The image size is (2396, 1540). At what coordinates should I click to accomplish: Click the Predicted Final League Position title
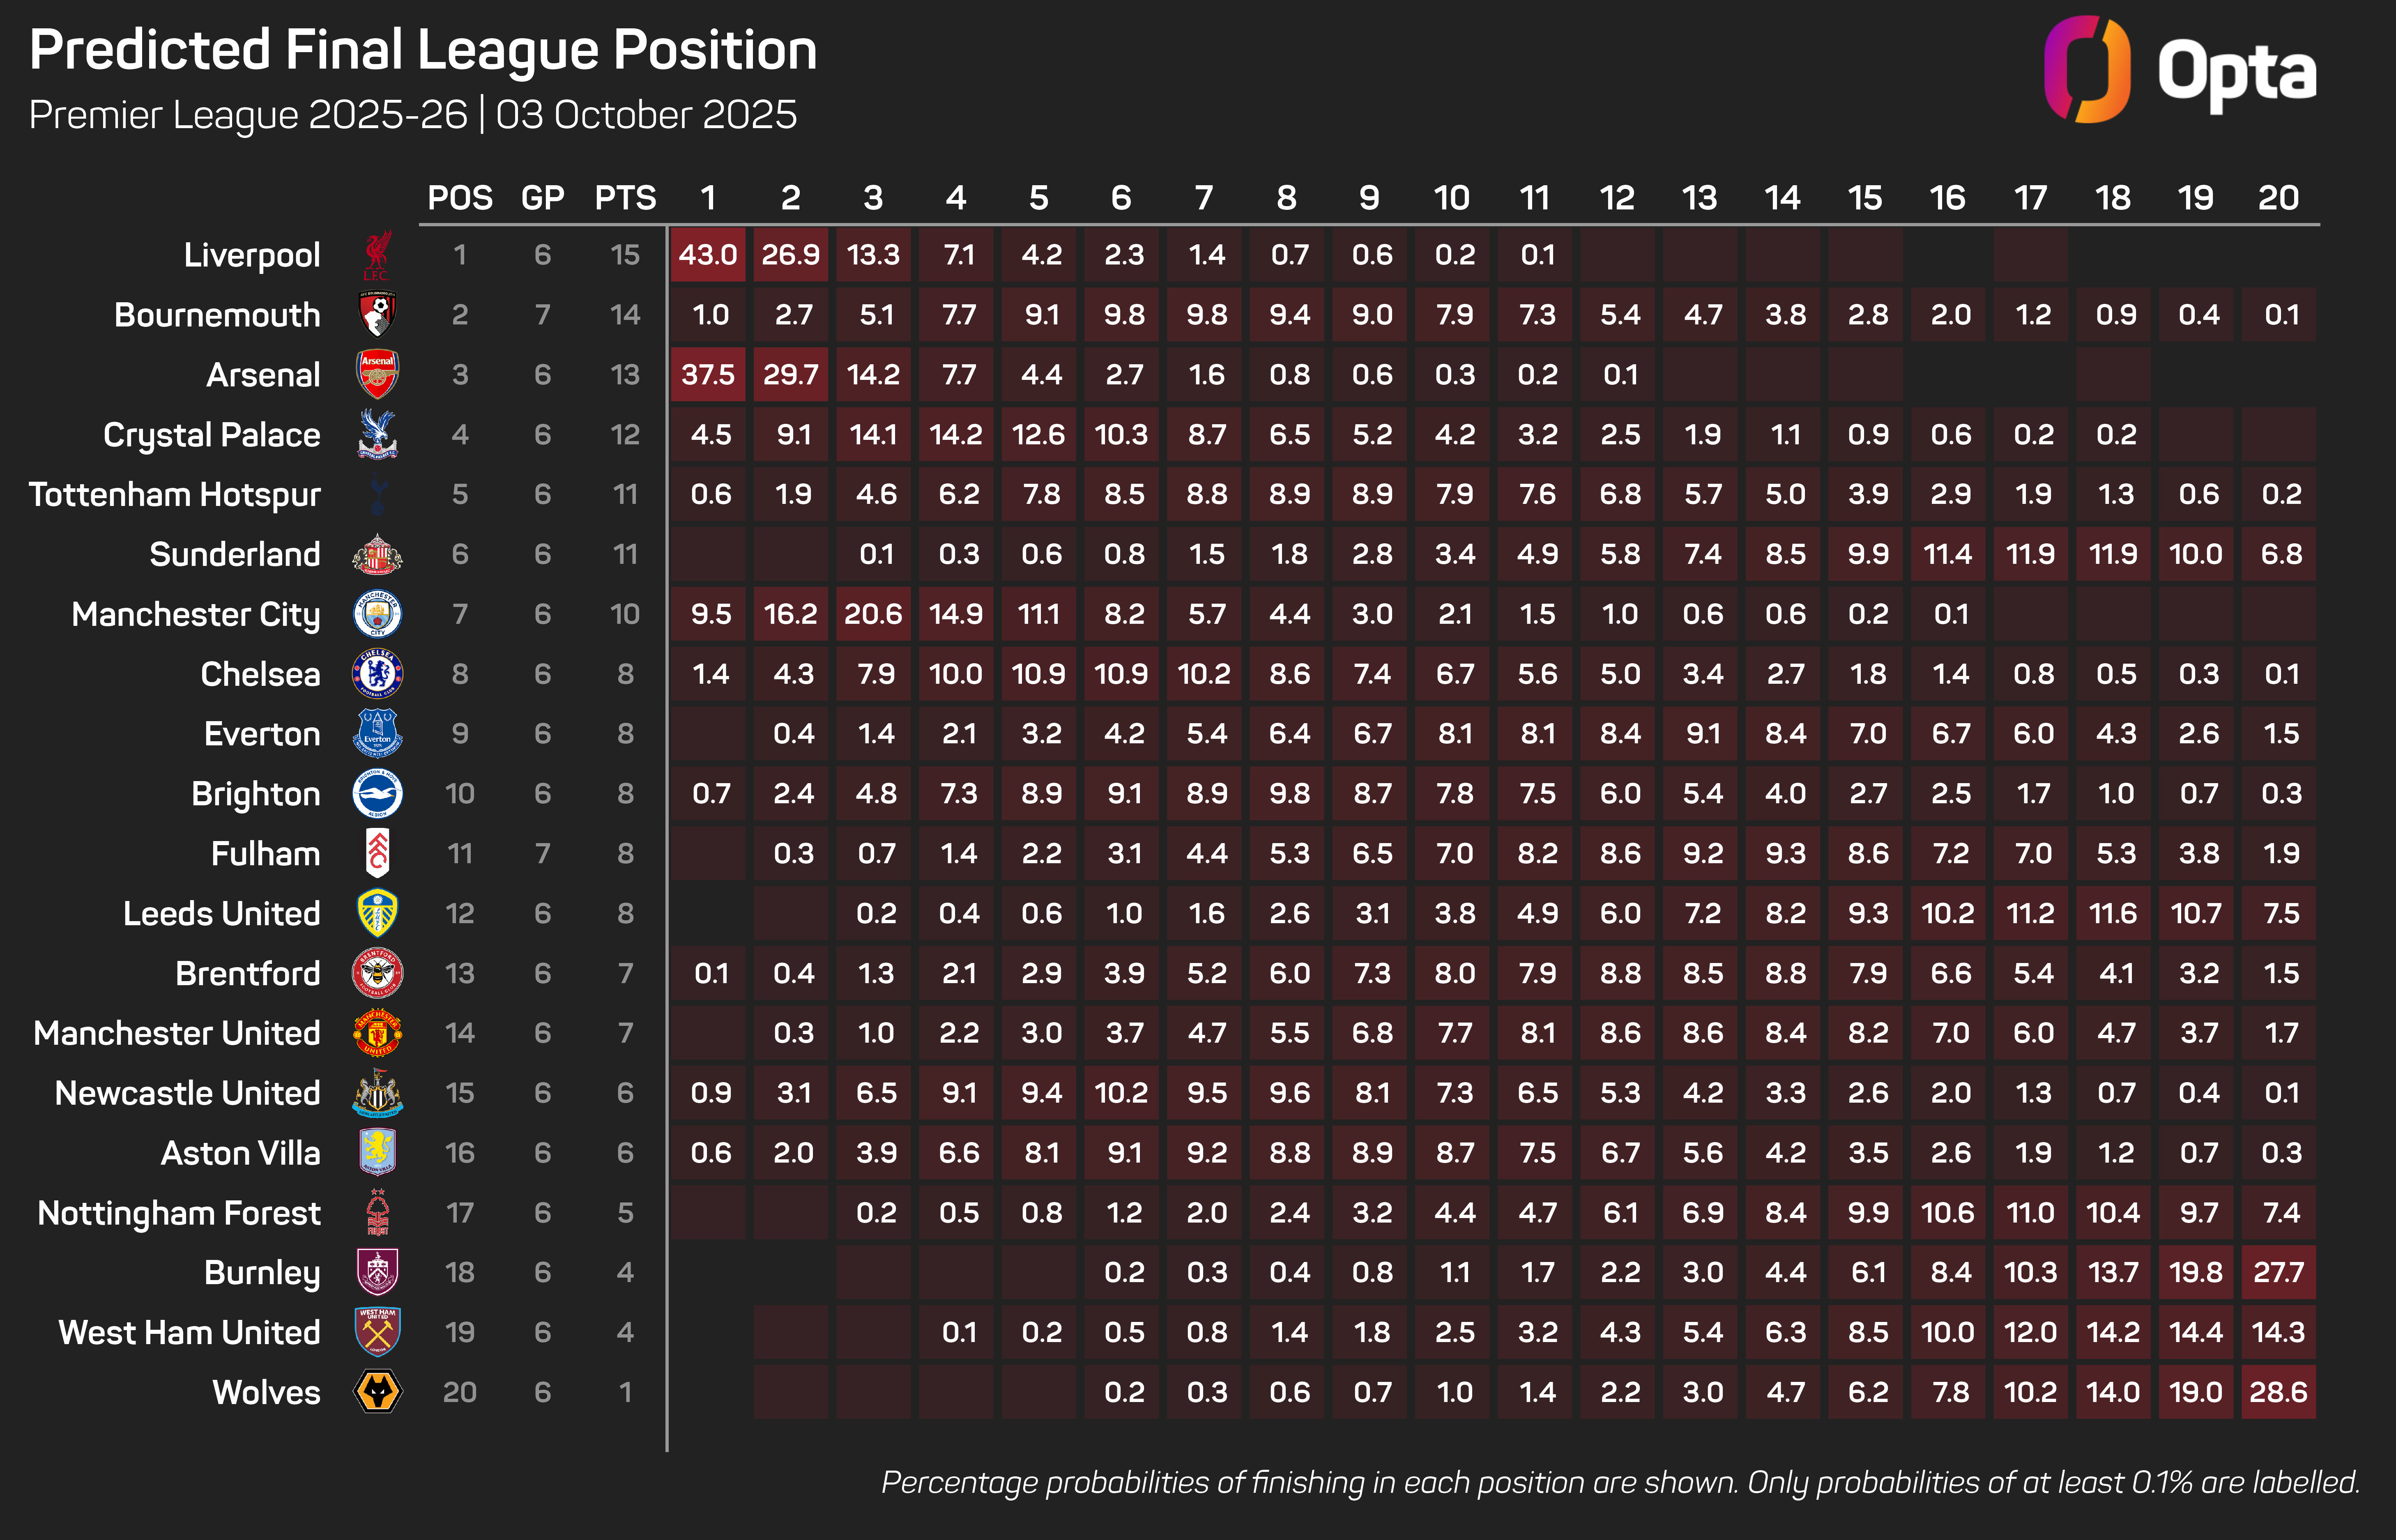tap(423, 50)
